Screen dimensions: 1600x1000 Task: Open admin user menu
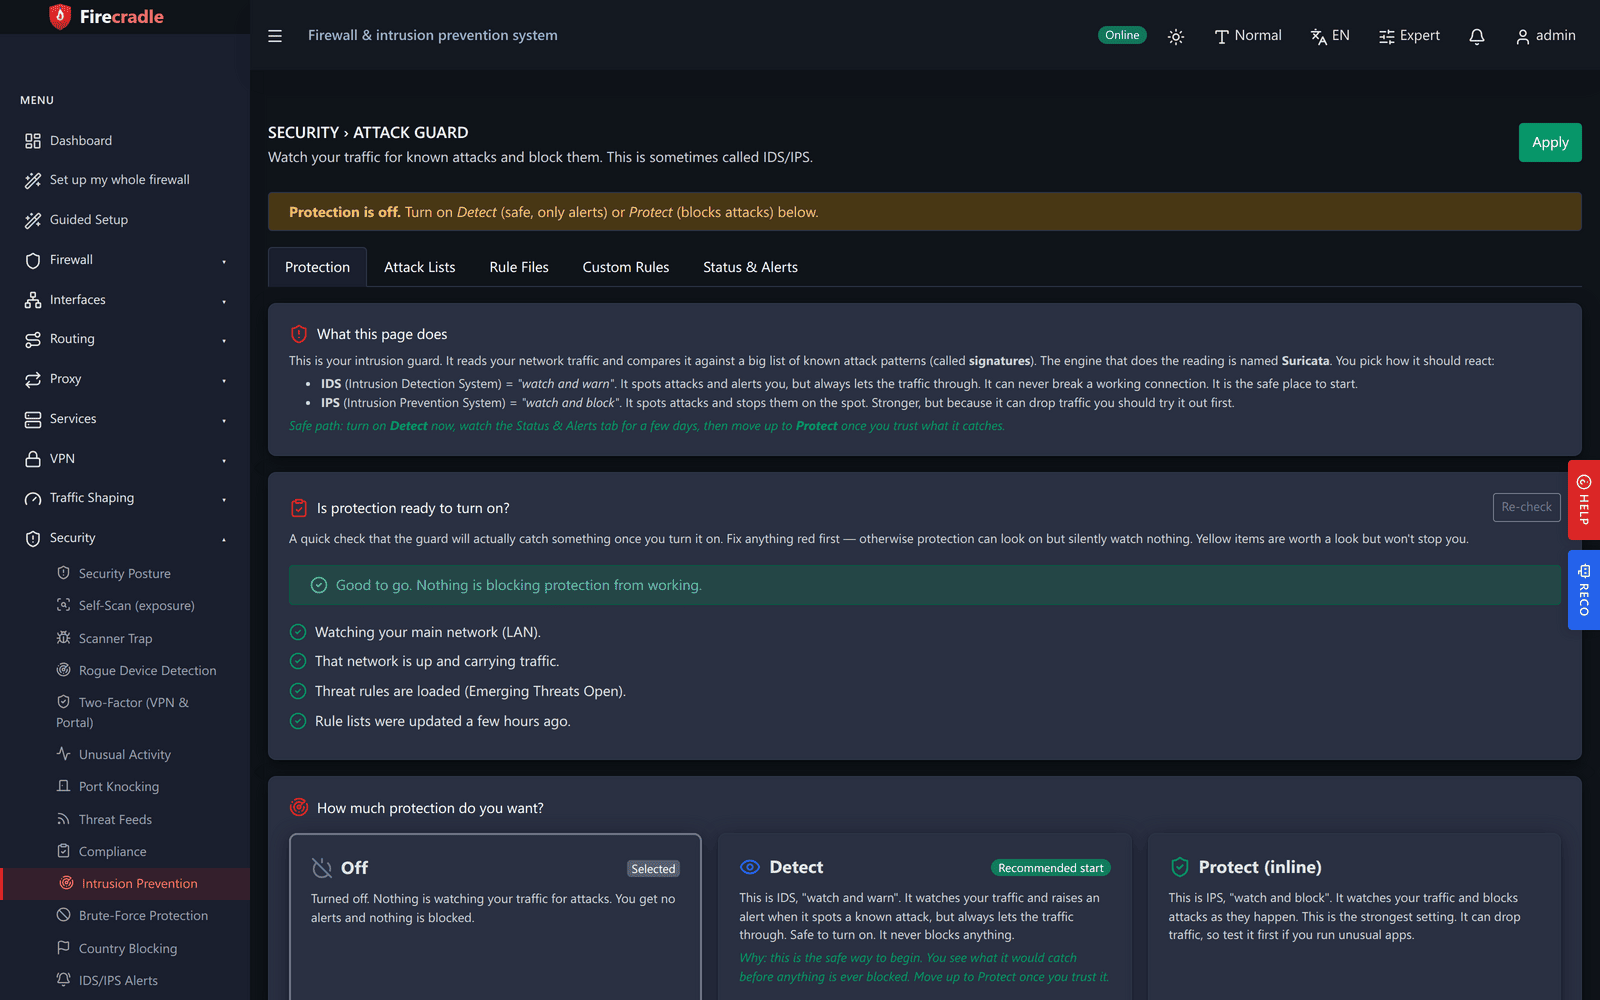pyautogui.click(x=1545, y=36)
